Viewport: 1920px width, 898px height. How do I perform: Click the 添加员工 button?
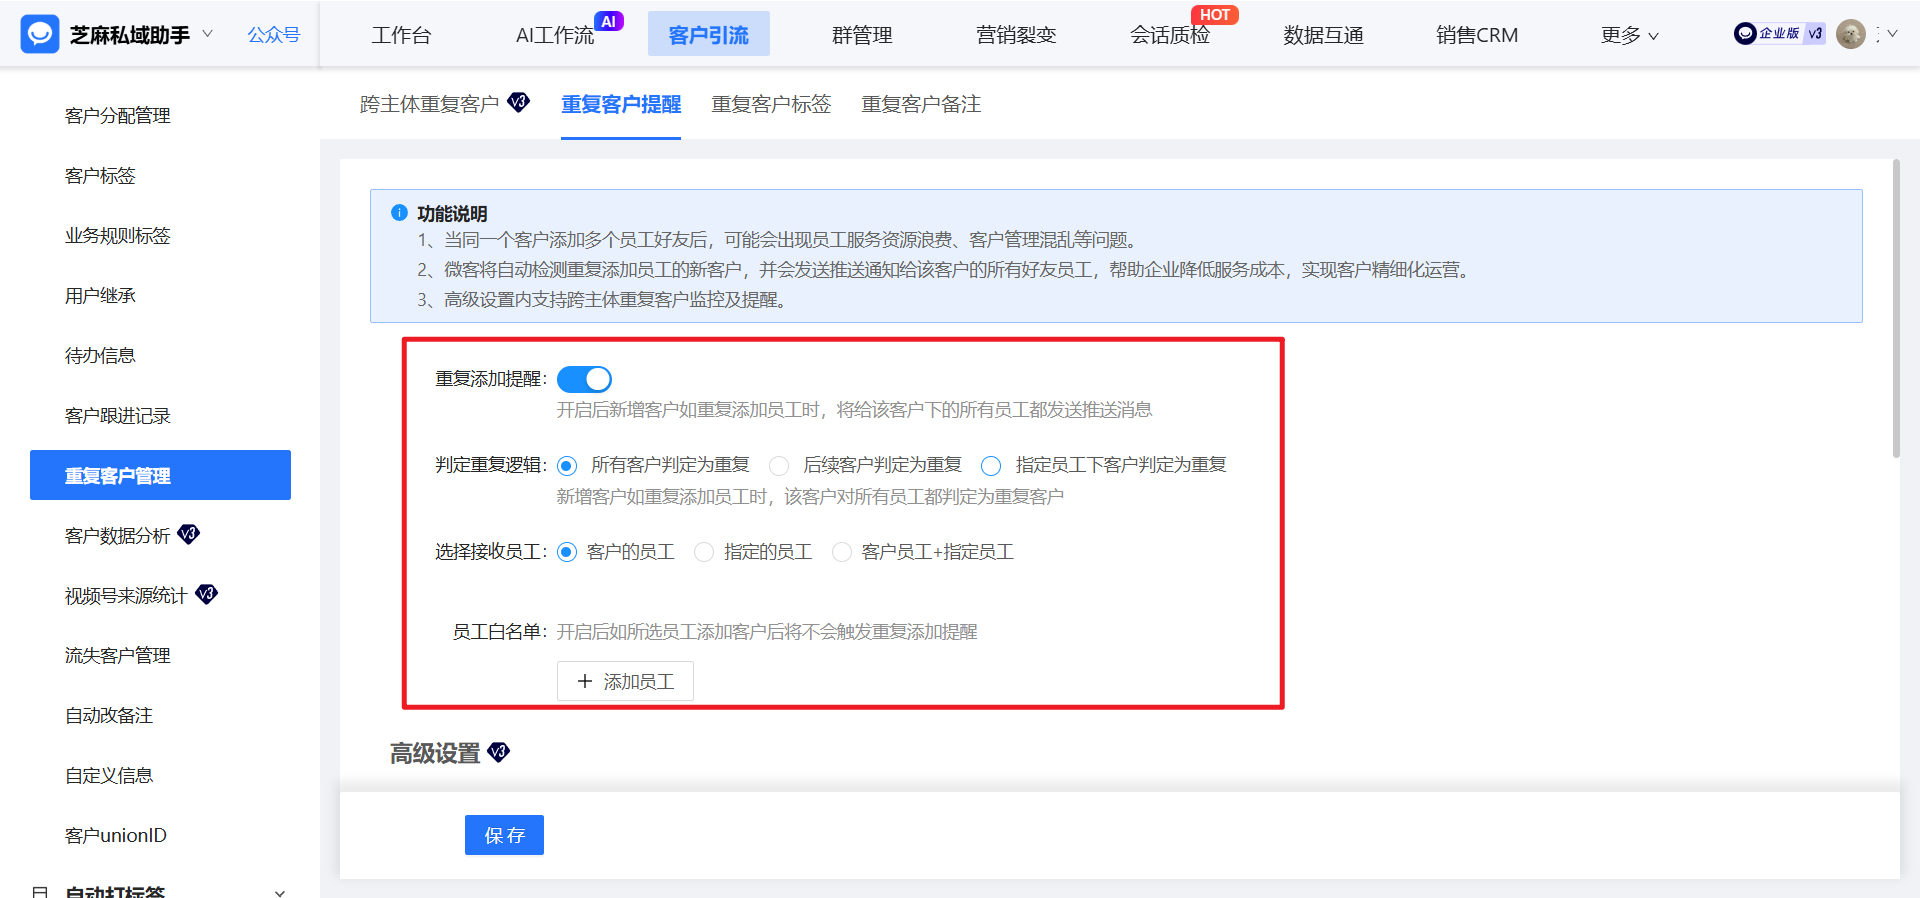coord(625,681)
